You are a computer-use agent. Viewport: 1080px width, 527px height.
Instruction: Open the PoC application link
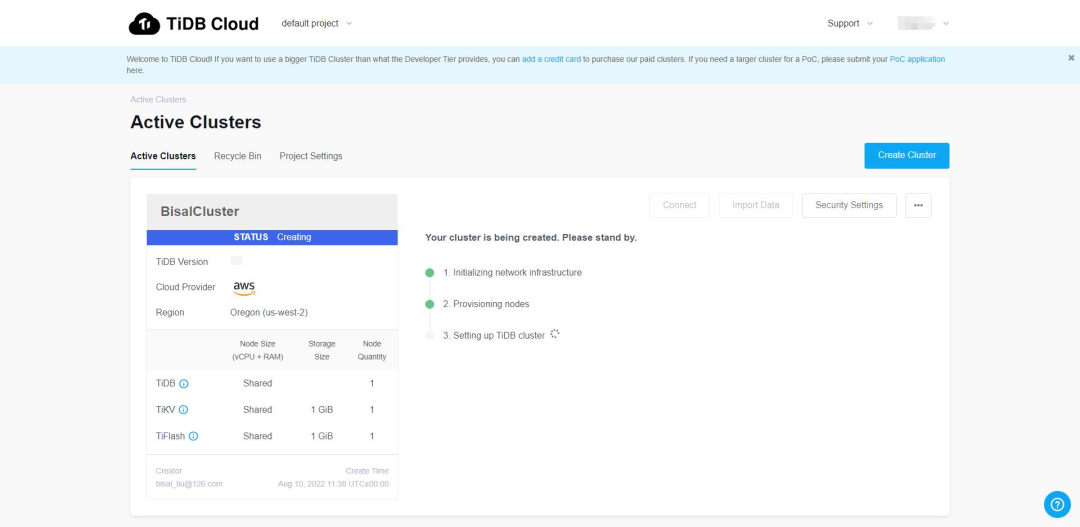click(x=917, y=59)
